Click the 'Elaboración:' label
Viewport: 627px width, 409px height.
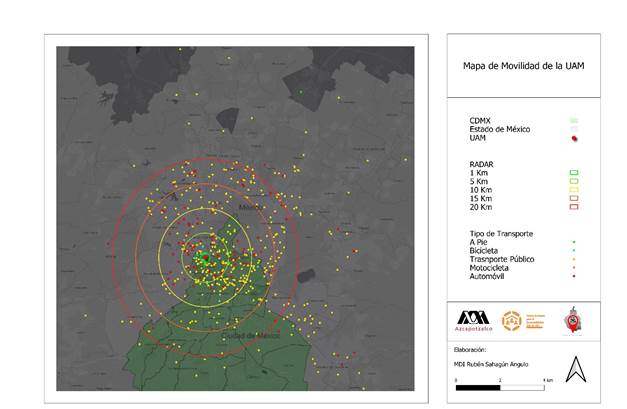point(470,350)
